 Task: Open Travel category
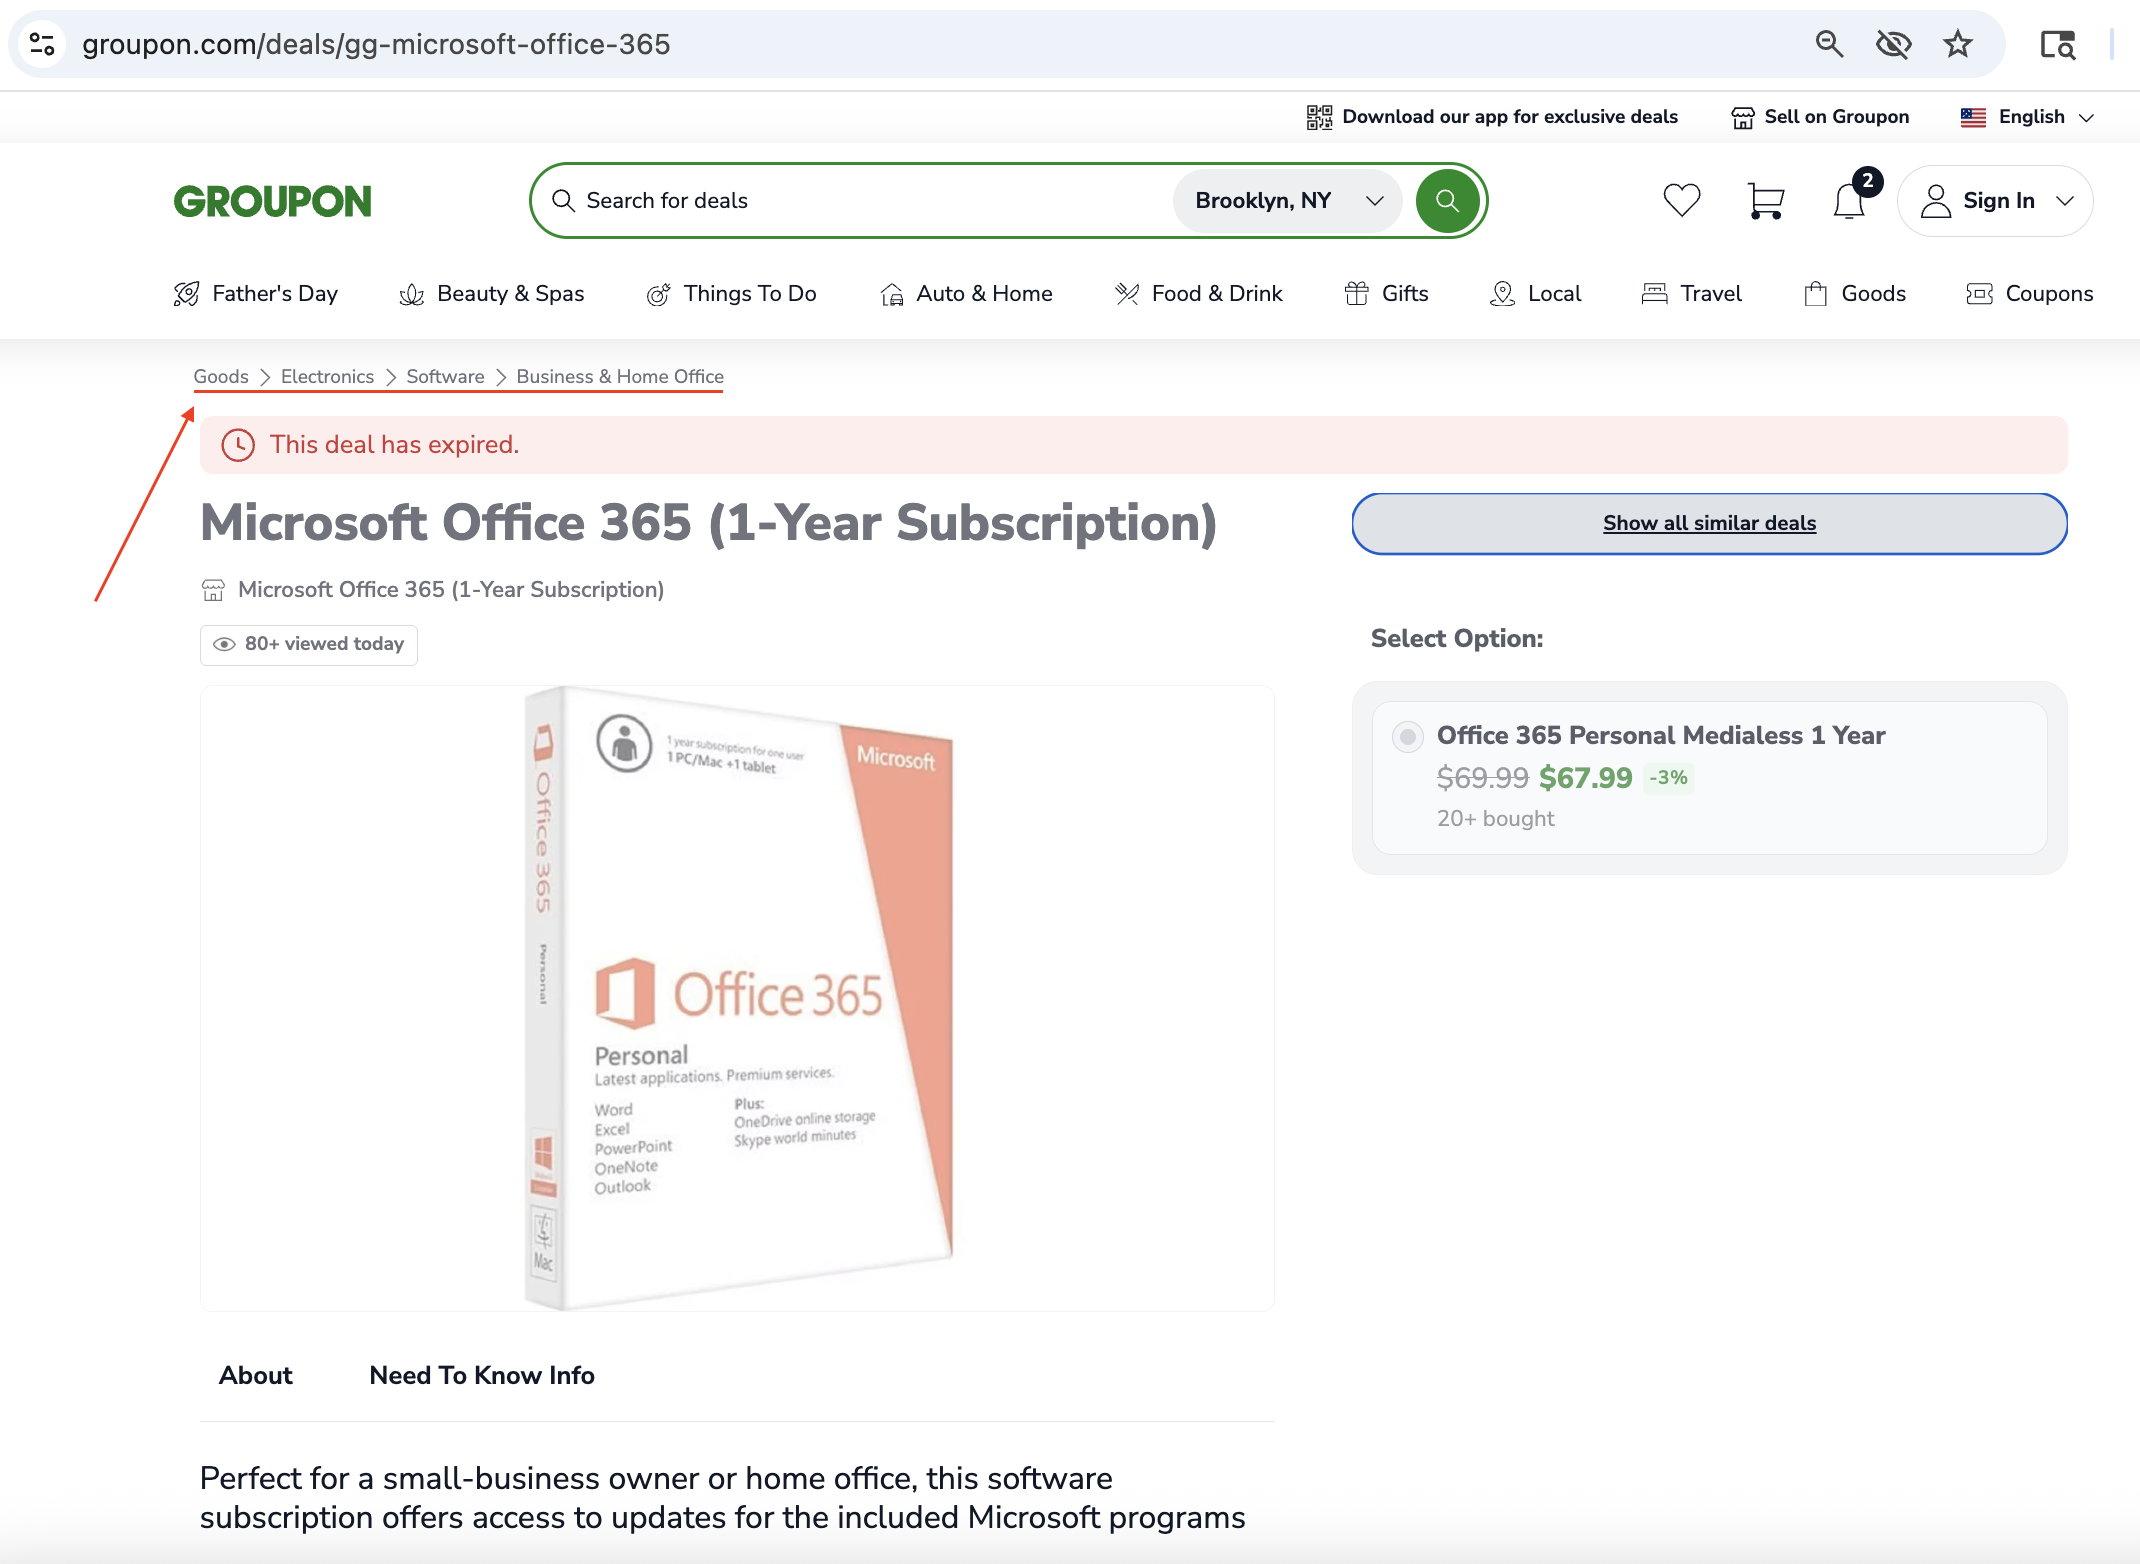pyautogui.click(x=1692, y=293)
